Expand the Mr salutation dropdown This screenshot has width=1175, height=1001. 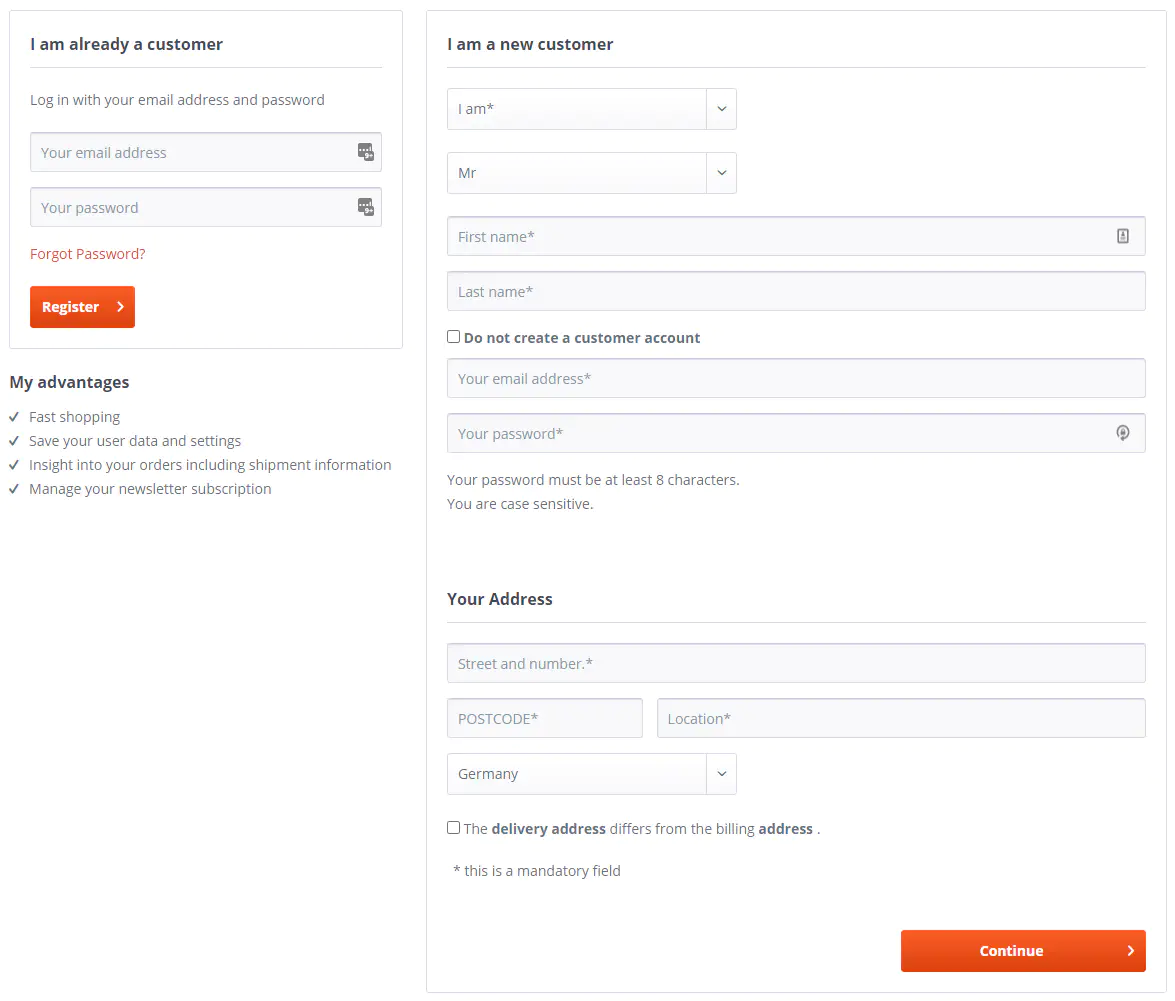point(591,173)
